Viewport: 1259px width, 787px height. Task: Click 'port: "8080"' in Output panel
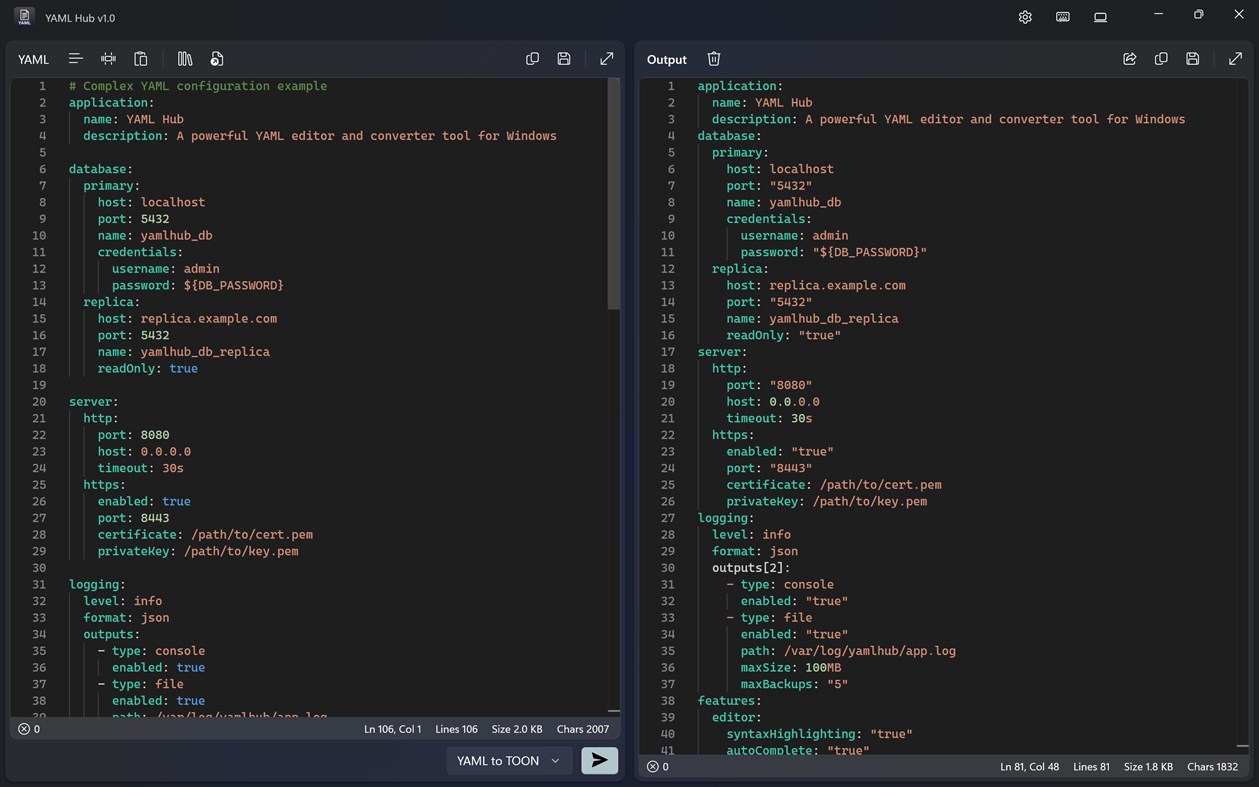[769, 385]
